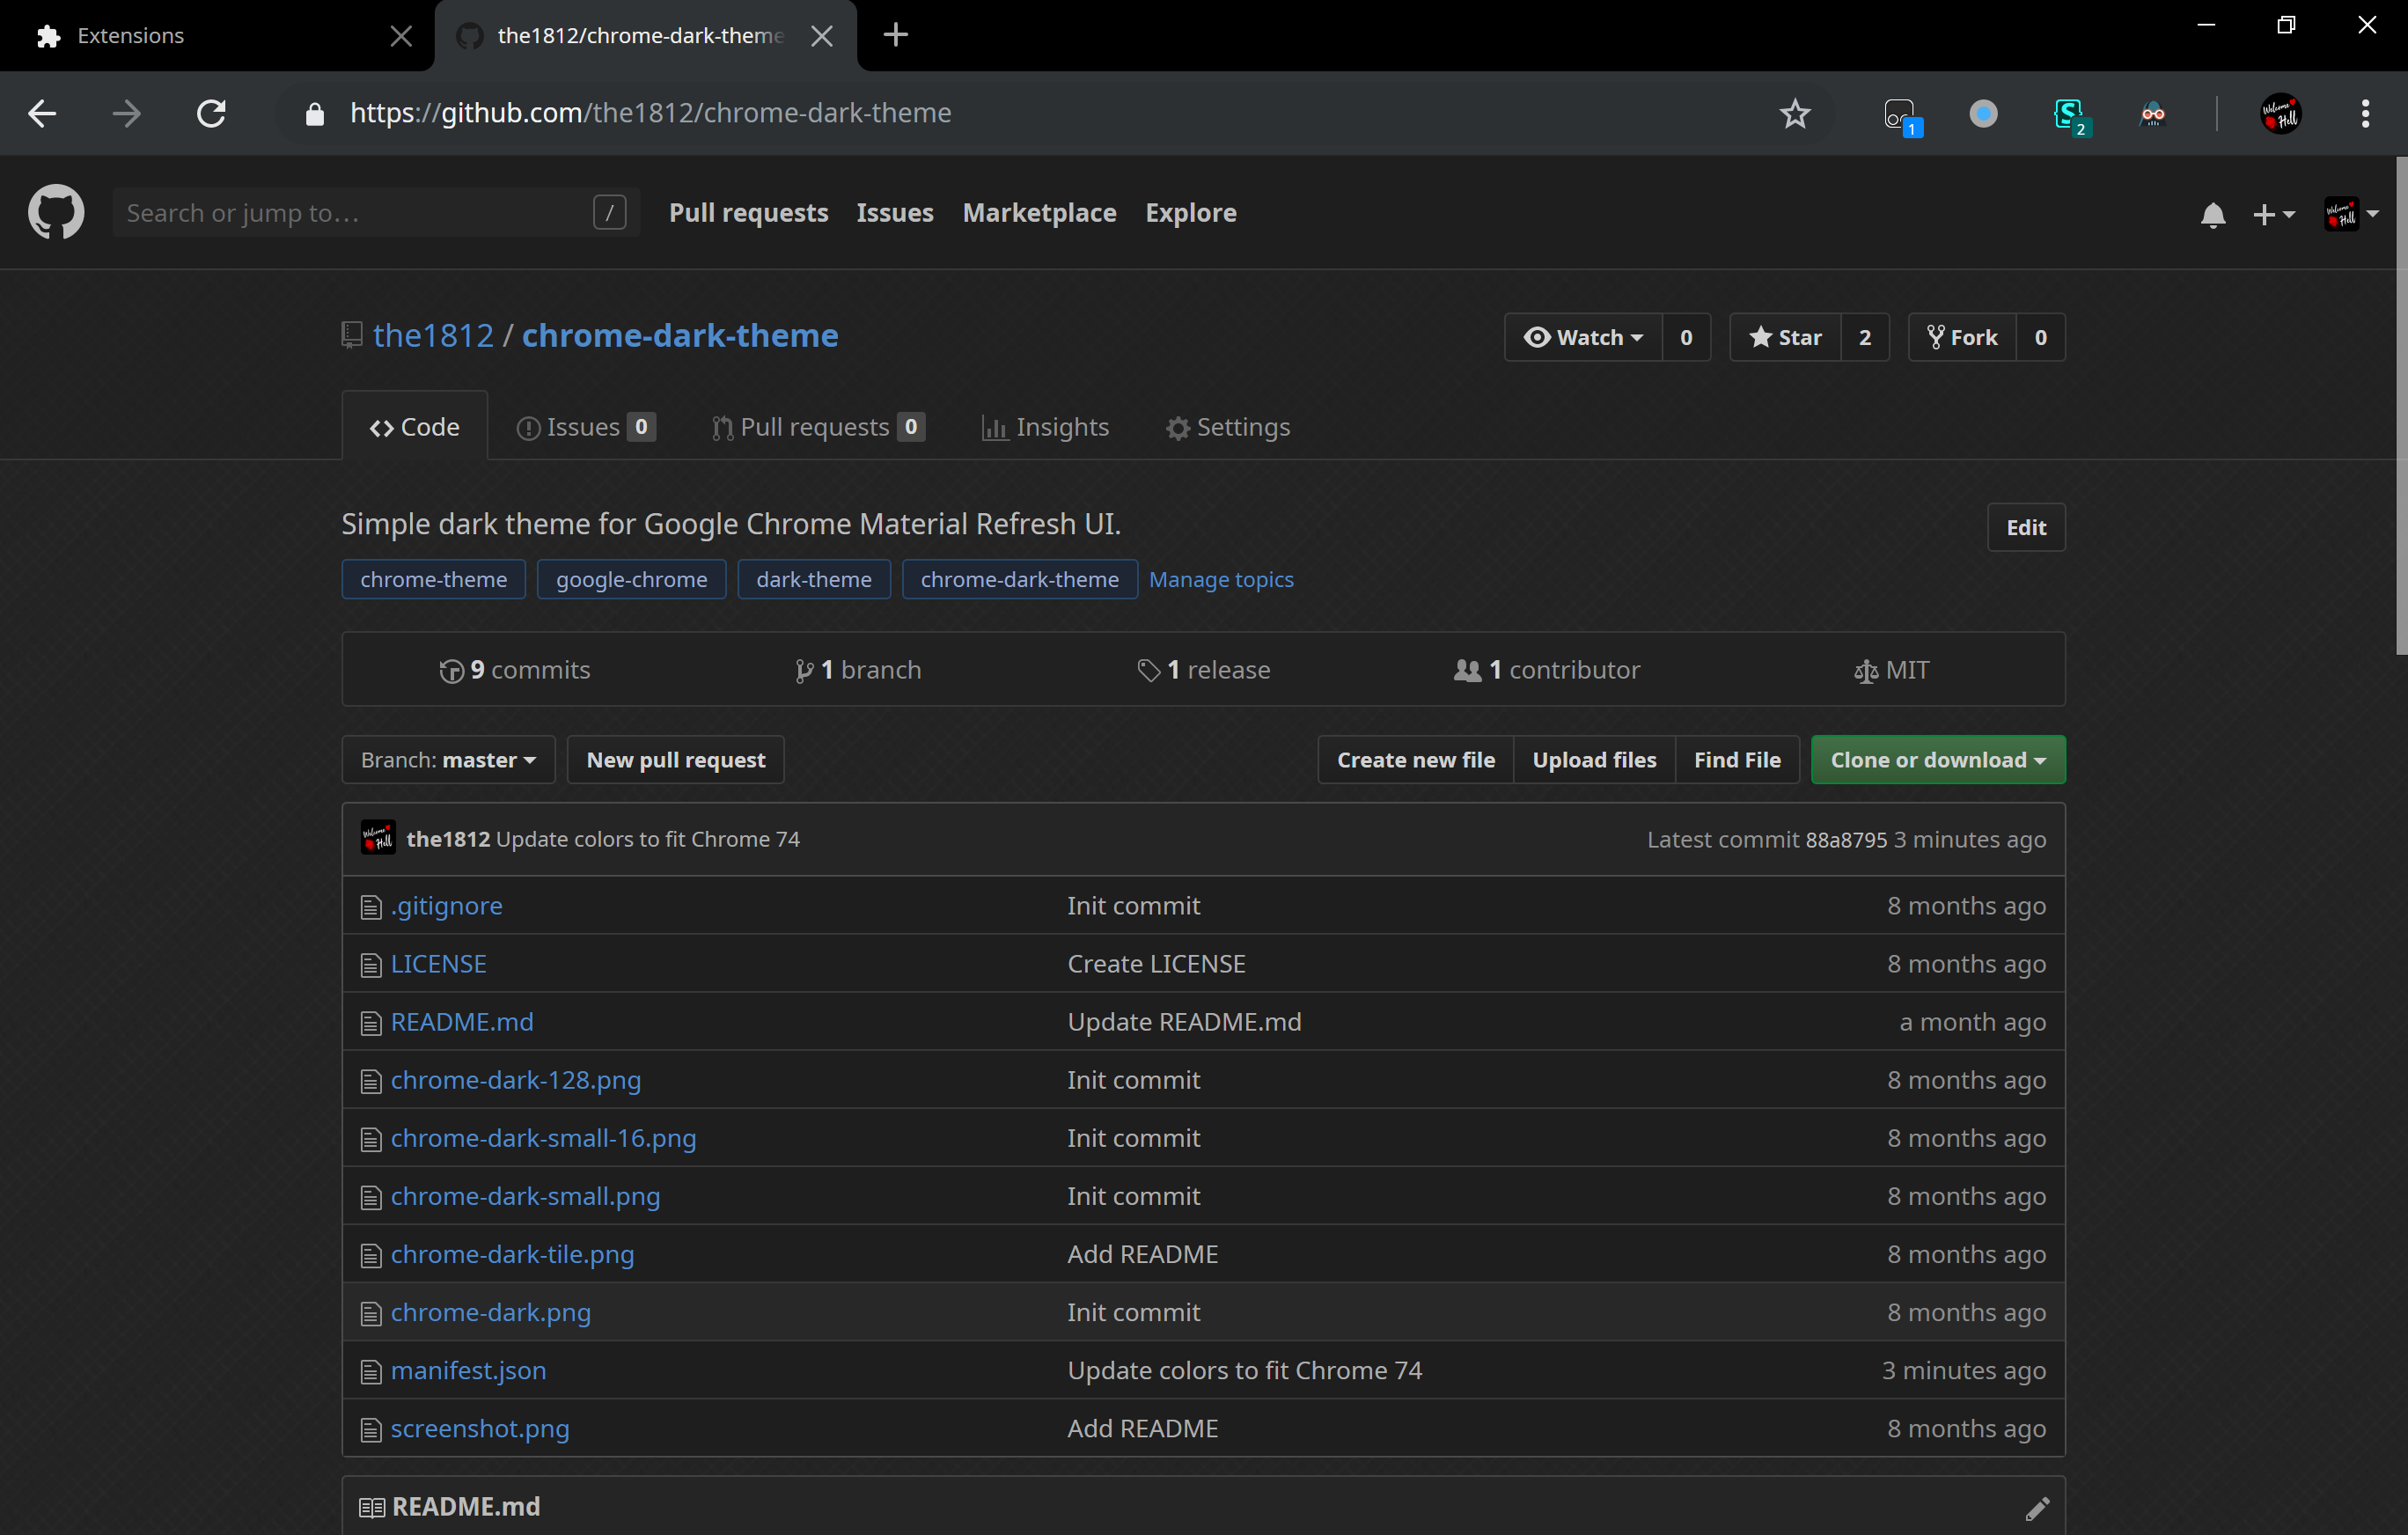Click the GitHub octocat logo
This screenshot has height=1535, width=2408.
56,212
